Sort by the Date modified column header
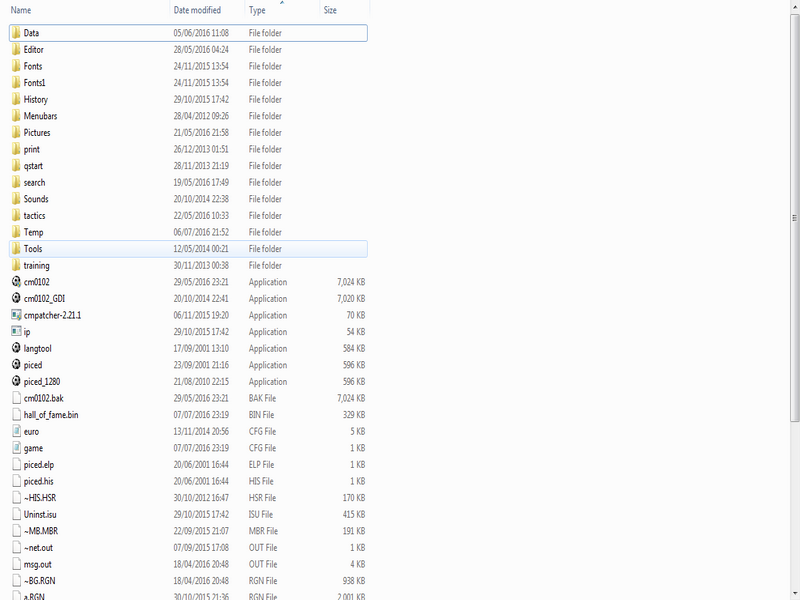The width and height of the screenshot is (800, 600). pyautogui.click(x=197, y=10)
